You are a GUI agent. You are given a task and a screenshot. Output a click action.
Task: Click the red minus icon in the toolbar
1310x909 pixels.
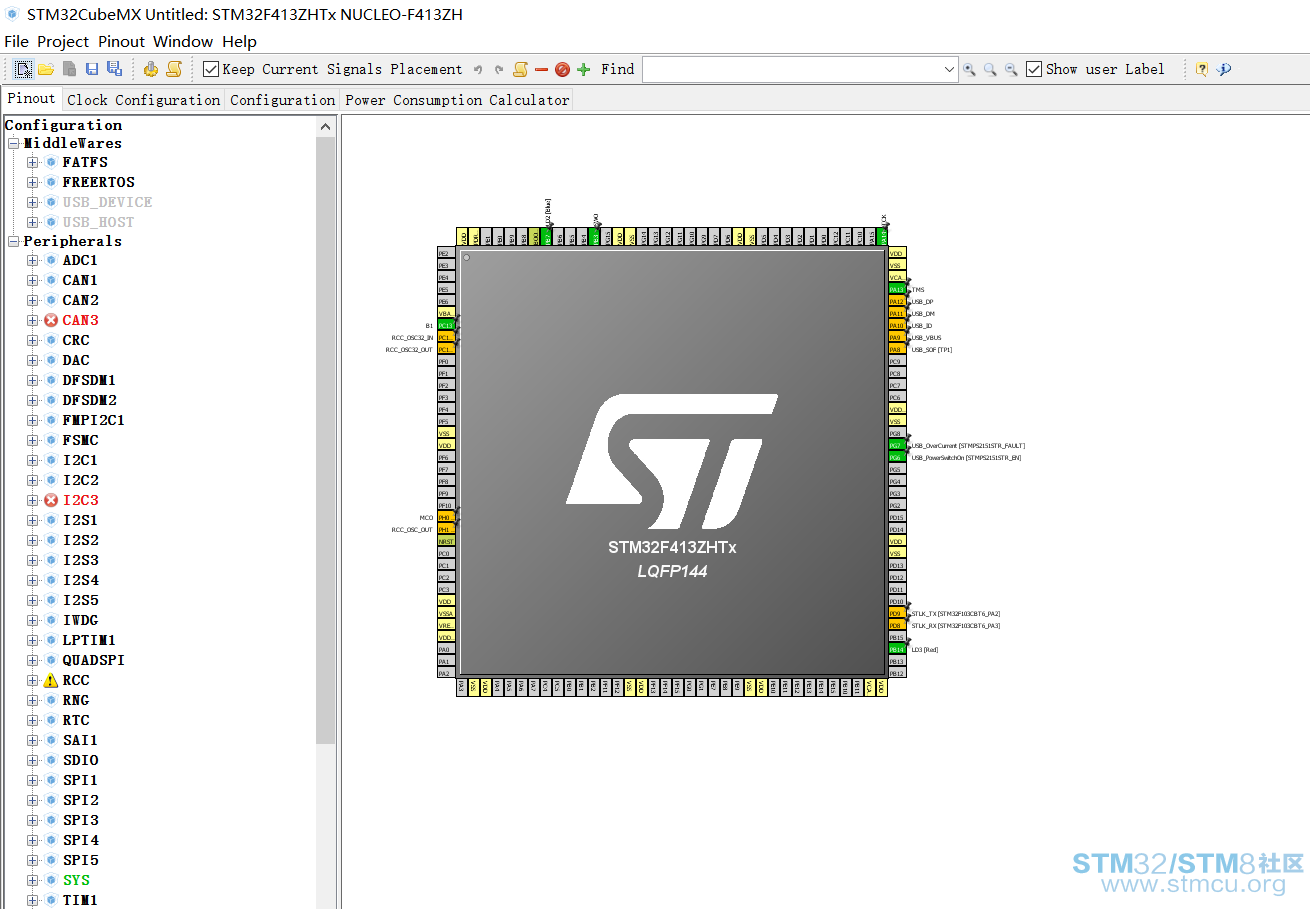(541, 69)
